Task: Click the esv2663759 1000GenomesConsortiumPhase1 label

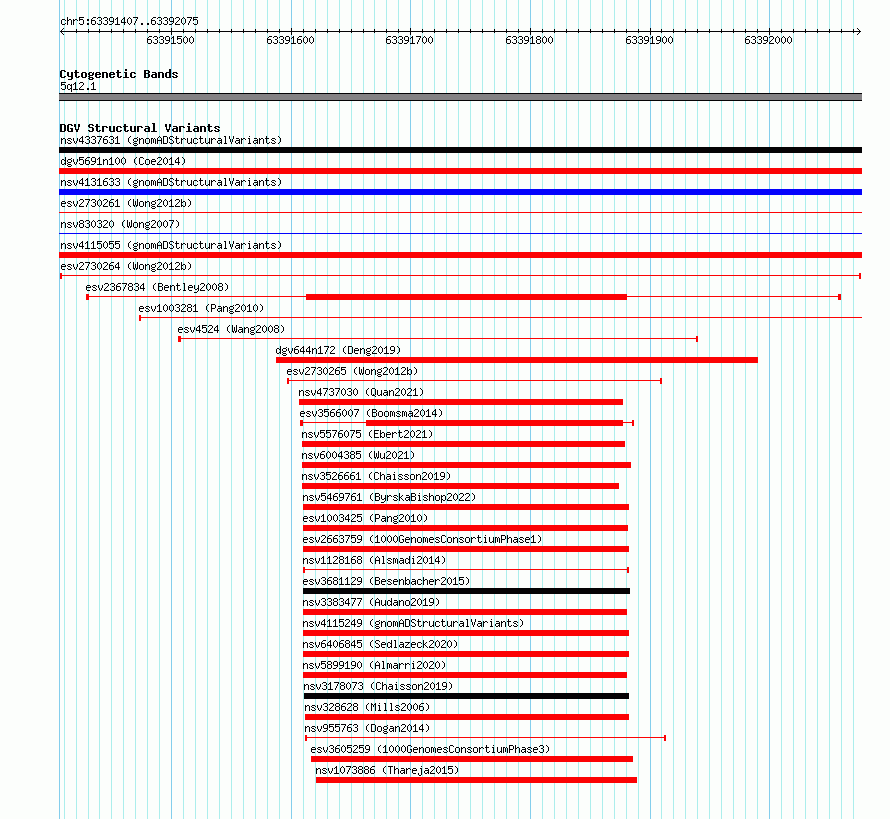Action: (x=422, y=539)
